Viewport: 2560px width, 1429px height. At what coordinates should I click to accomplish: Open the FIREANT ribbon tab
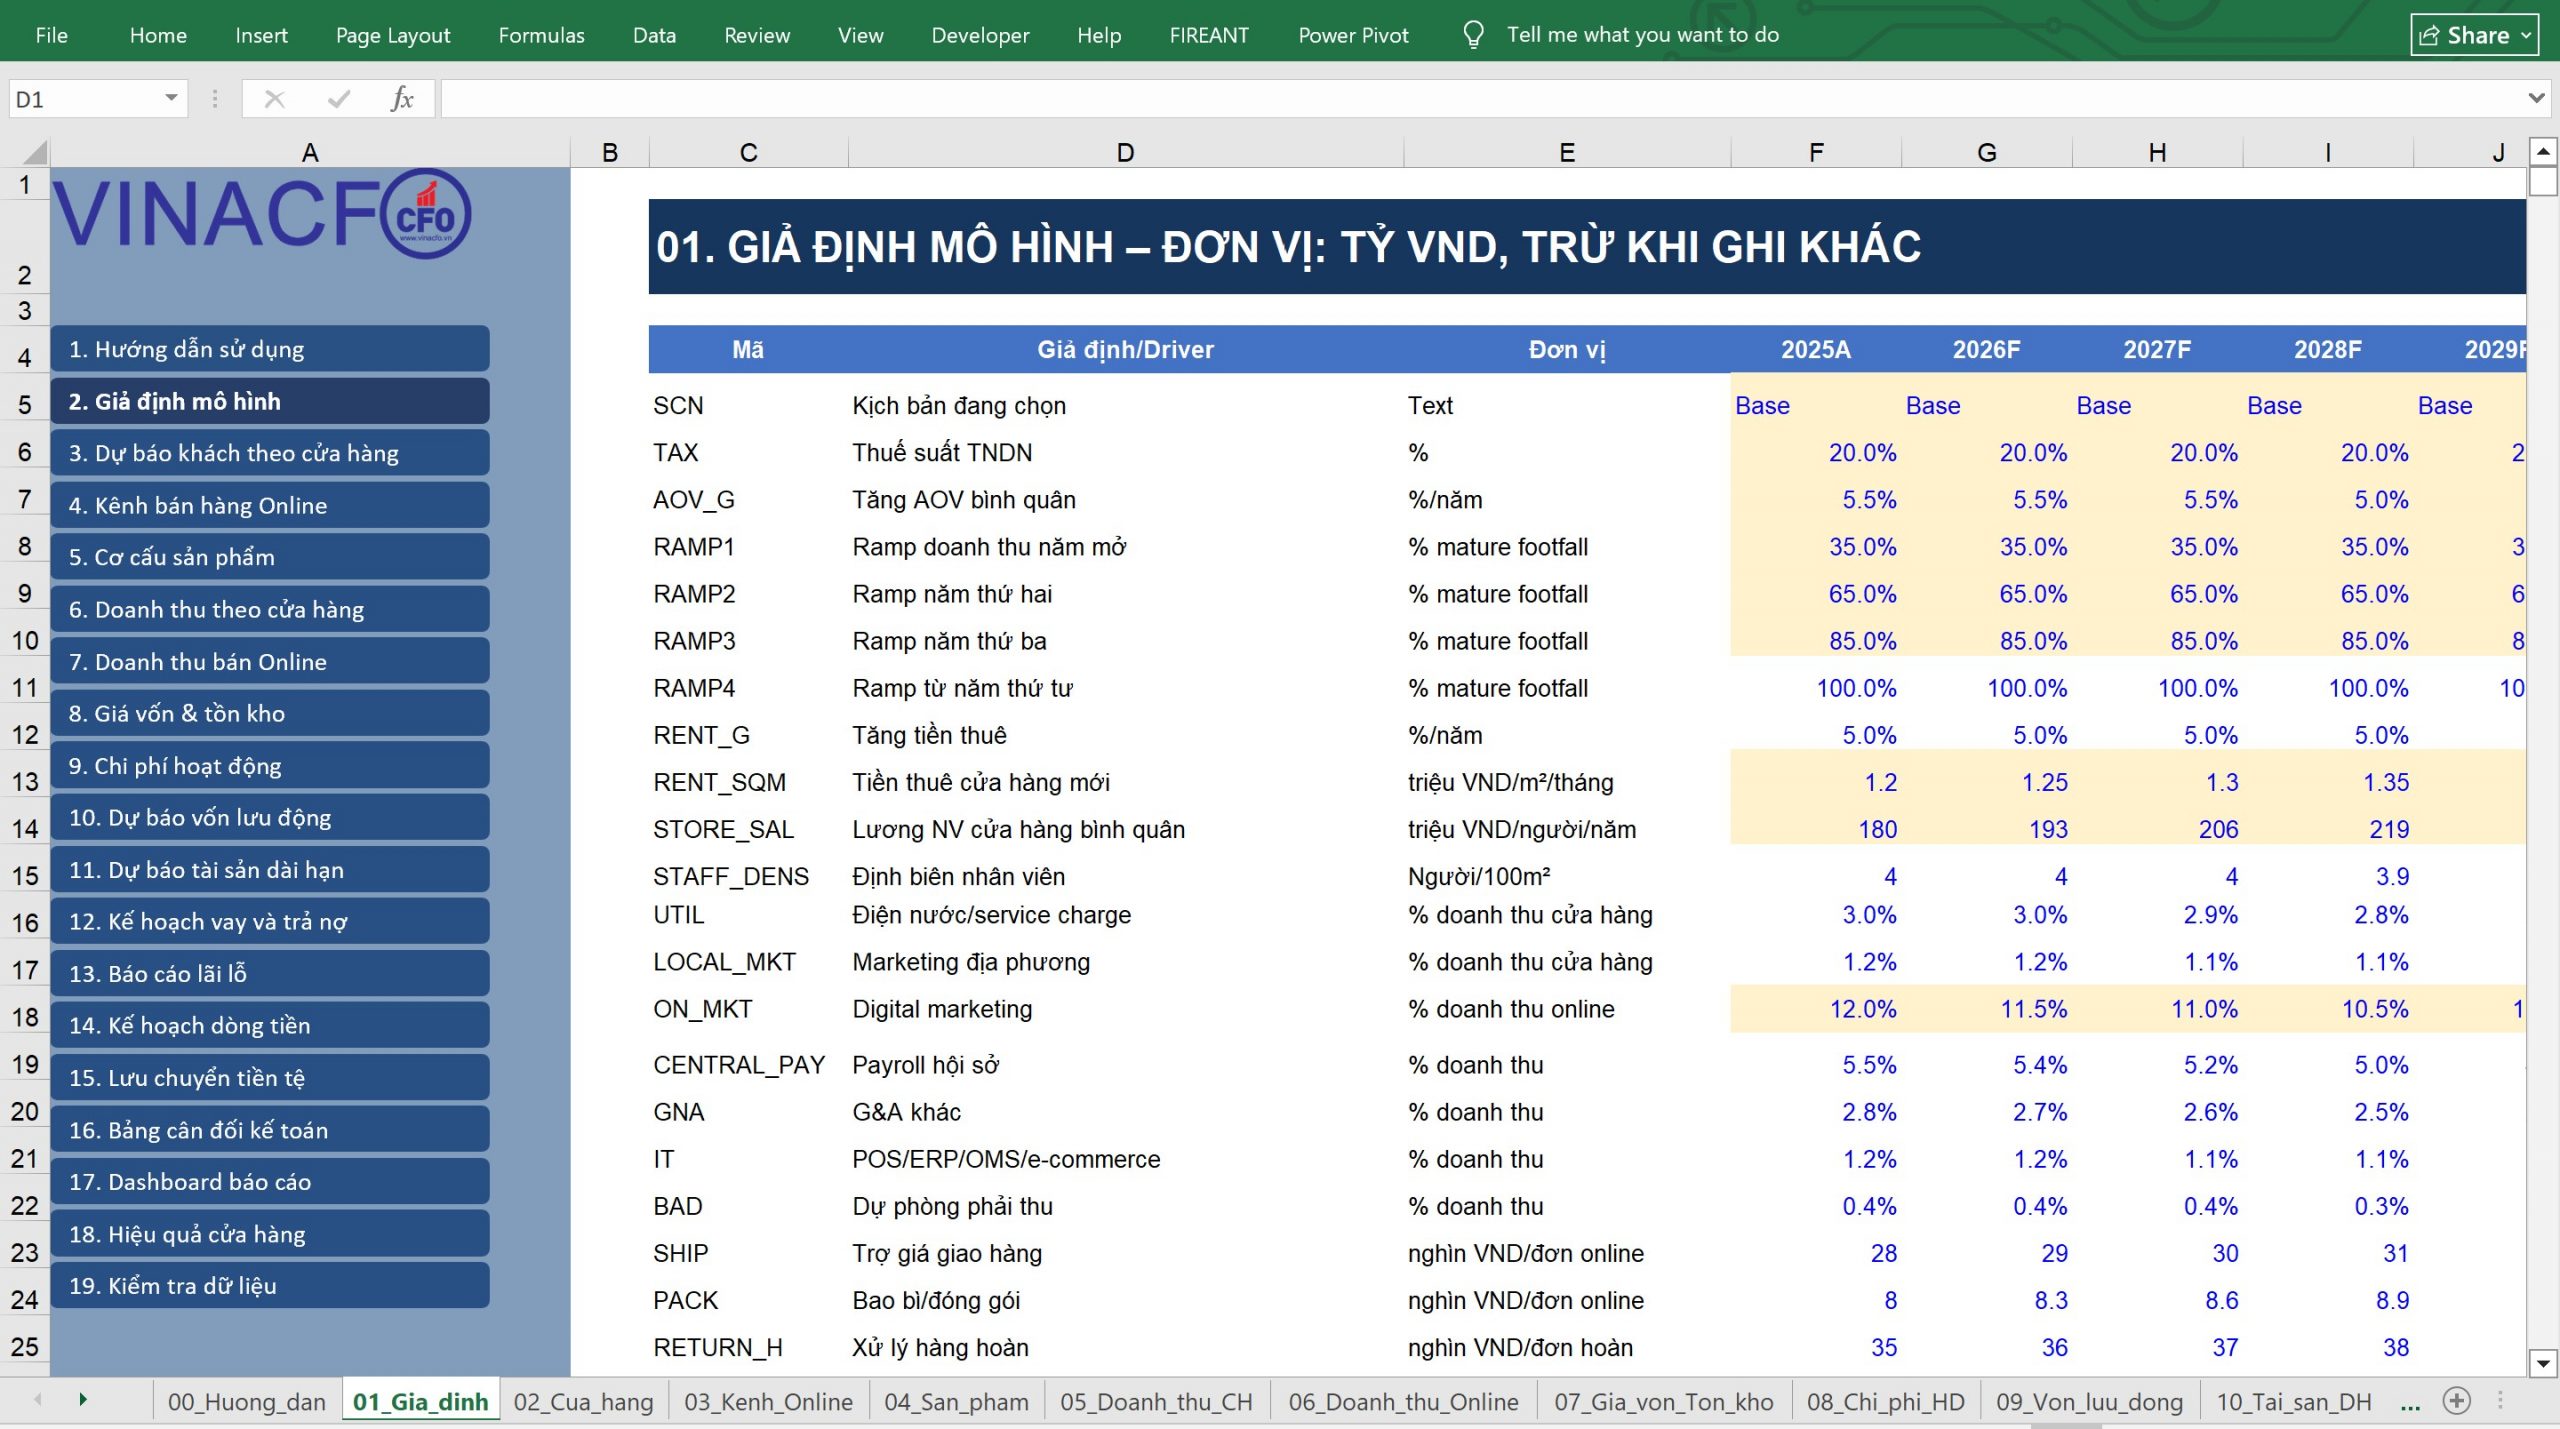(x=1209, y=35)
